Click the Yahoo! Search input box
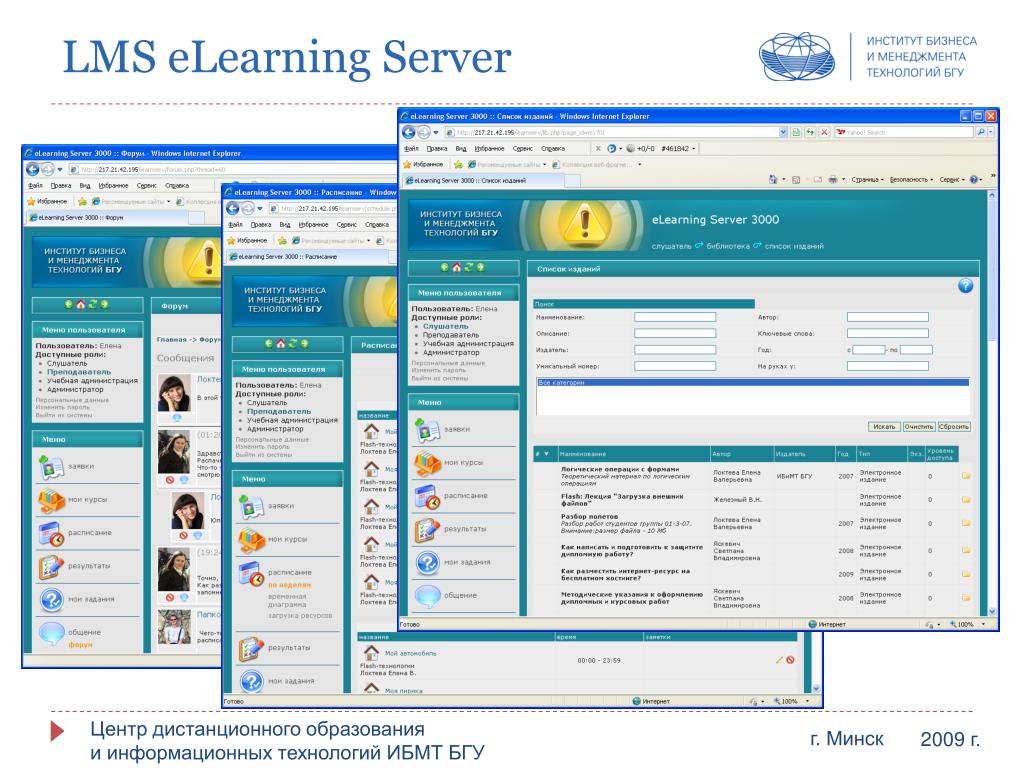This screenshot has width=1024, height=768. point(904,132)
